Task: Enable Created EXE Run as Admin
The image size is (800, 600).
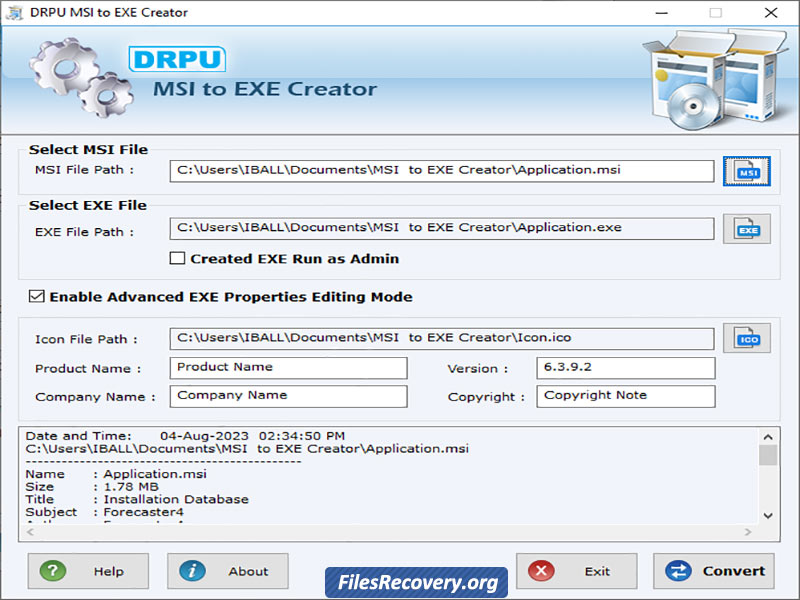Action: (x=177, y=259)
